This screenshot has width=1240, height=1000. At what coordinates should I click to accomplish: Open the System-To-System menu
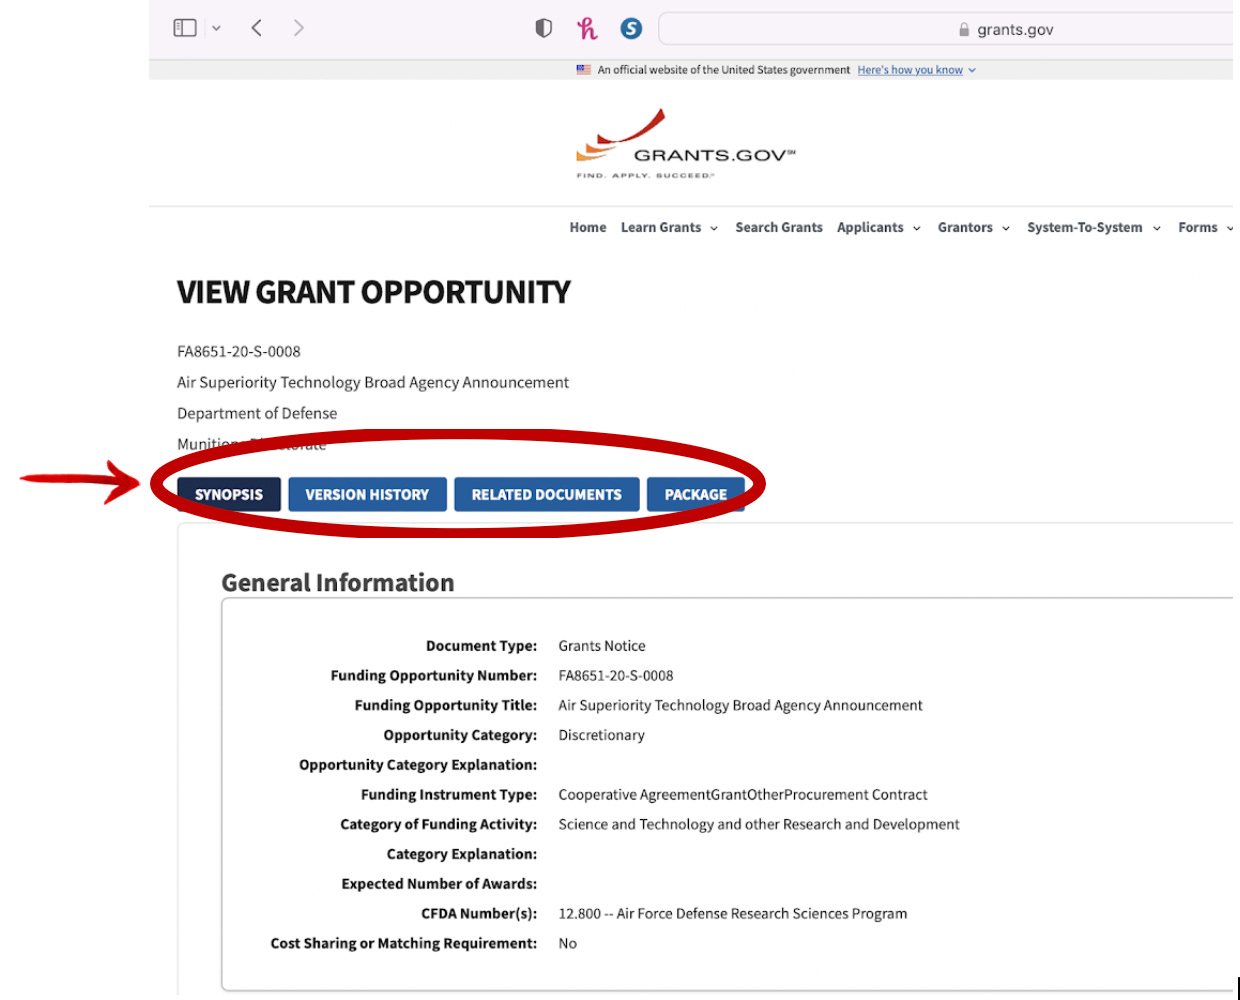click(1085, 227)
